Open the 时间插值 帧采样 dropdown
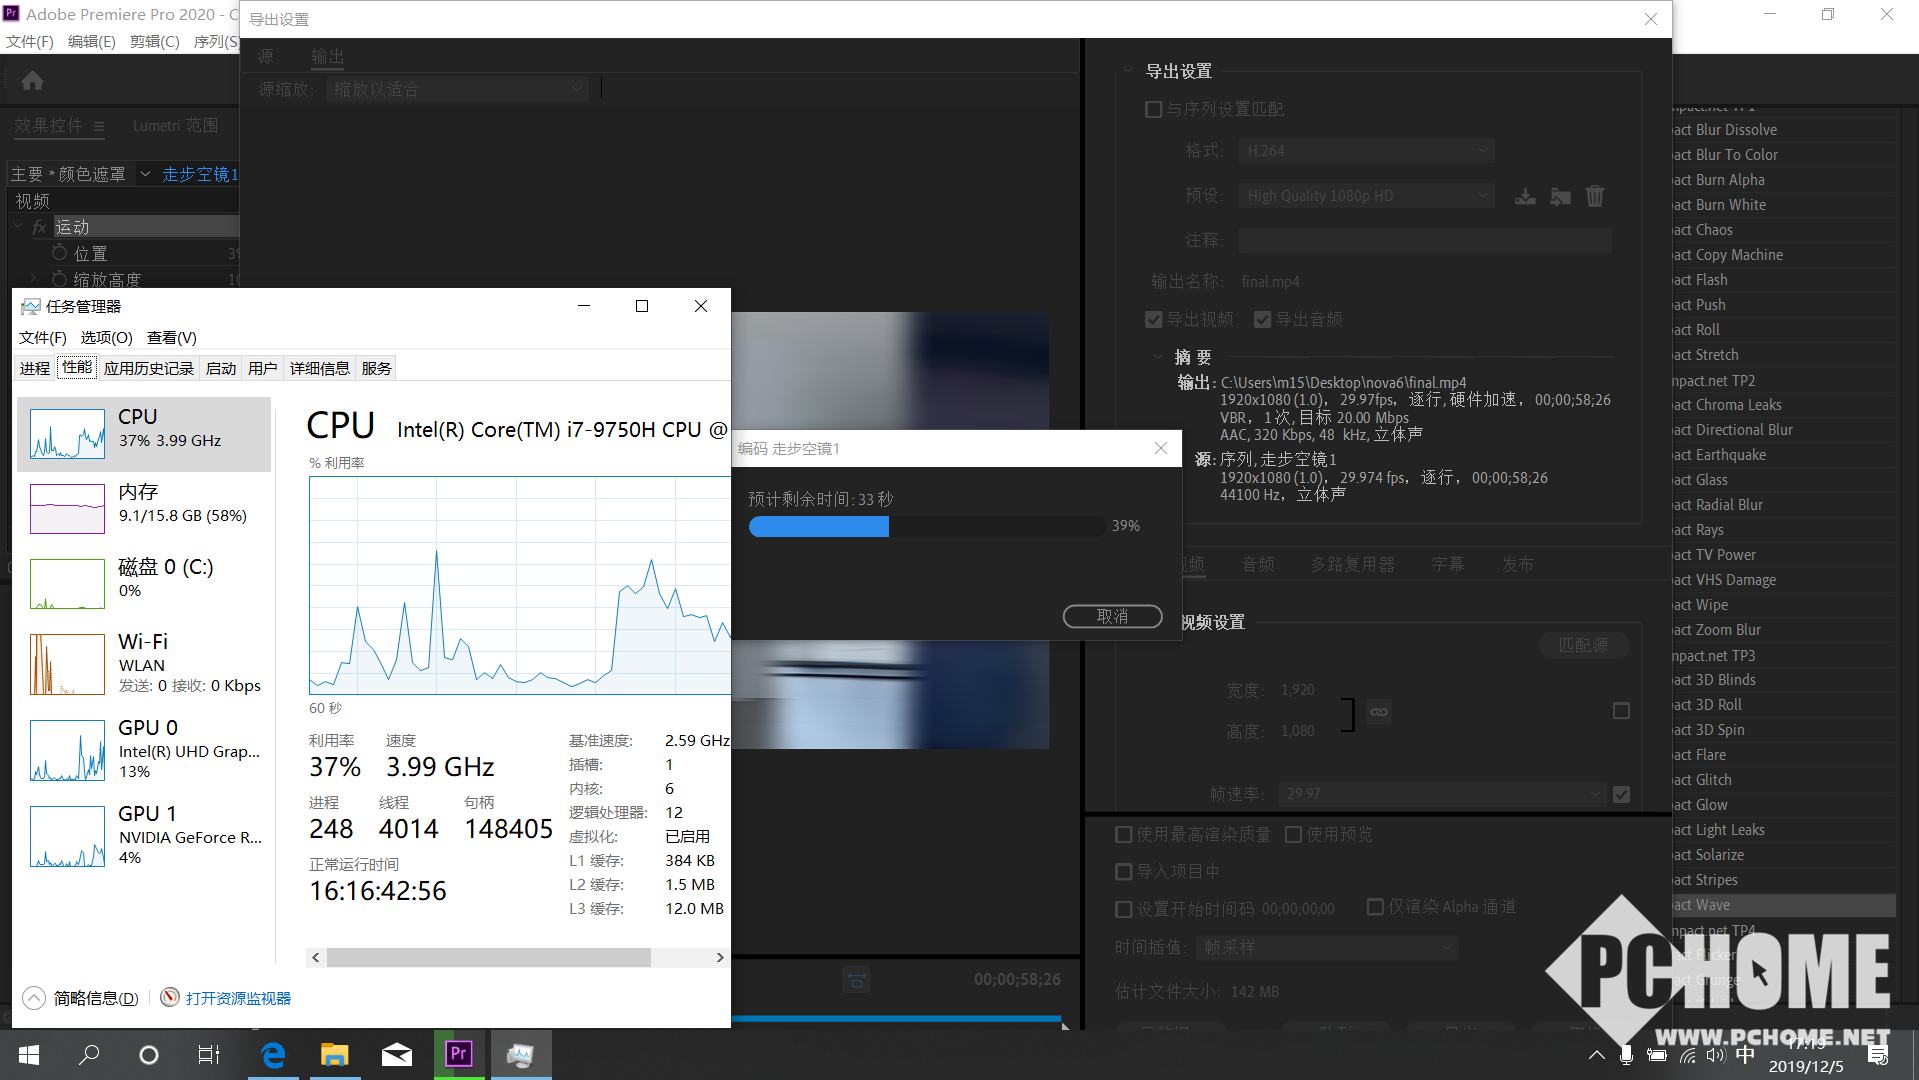1919x1080 pixels. pos(1327,947)
